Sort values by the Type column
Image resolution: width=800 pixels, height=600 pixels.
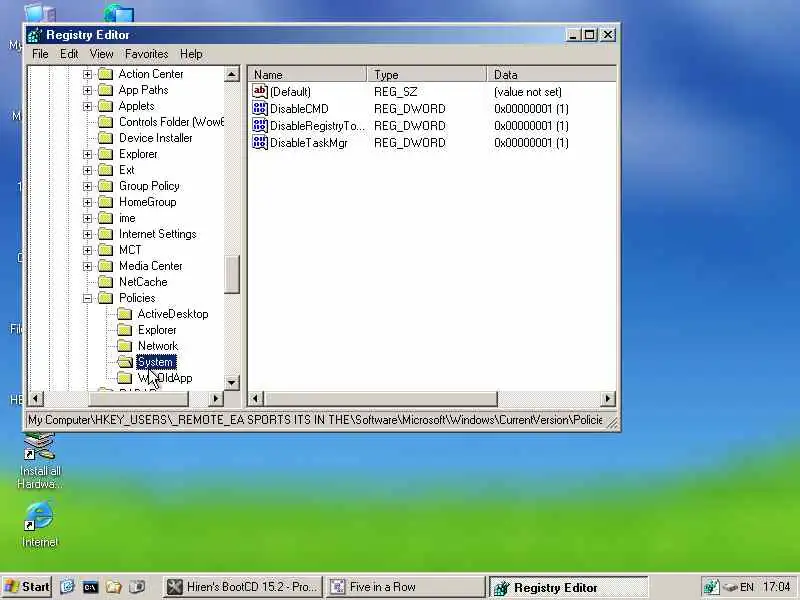[427, 74]
